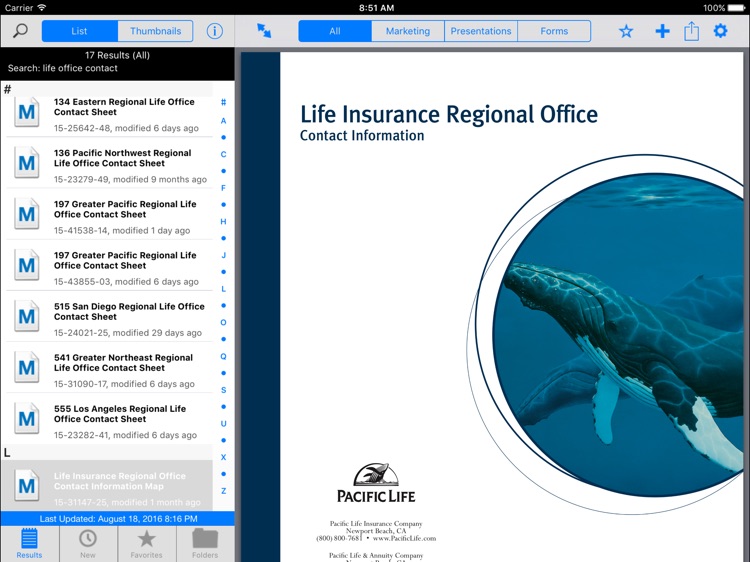The image size is (750, 562).
Task: Jump to letter Z in the index
Action: pyautogui.click(x=223, y=491)
